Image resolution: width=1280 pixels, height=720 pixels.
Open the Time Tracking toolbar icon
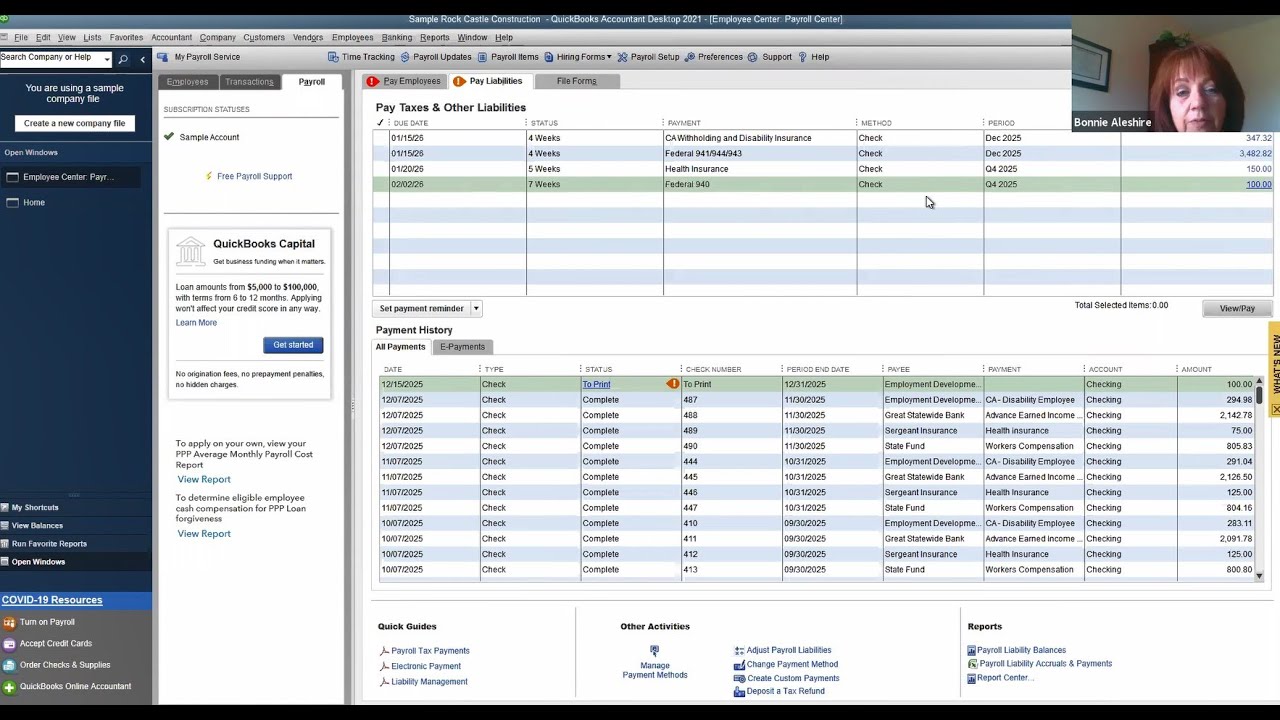coord(333,57)
